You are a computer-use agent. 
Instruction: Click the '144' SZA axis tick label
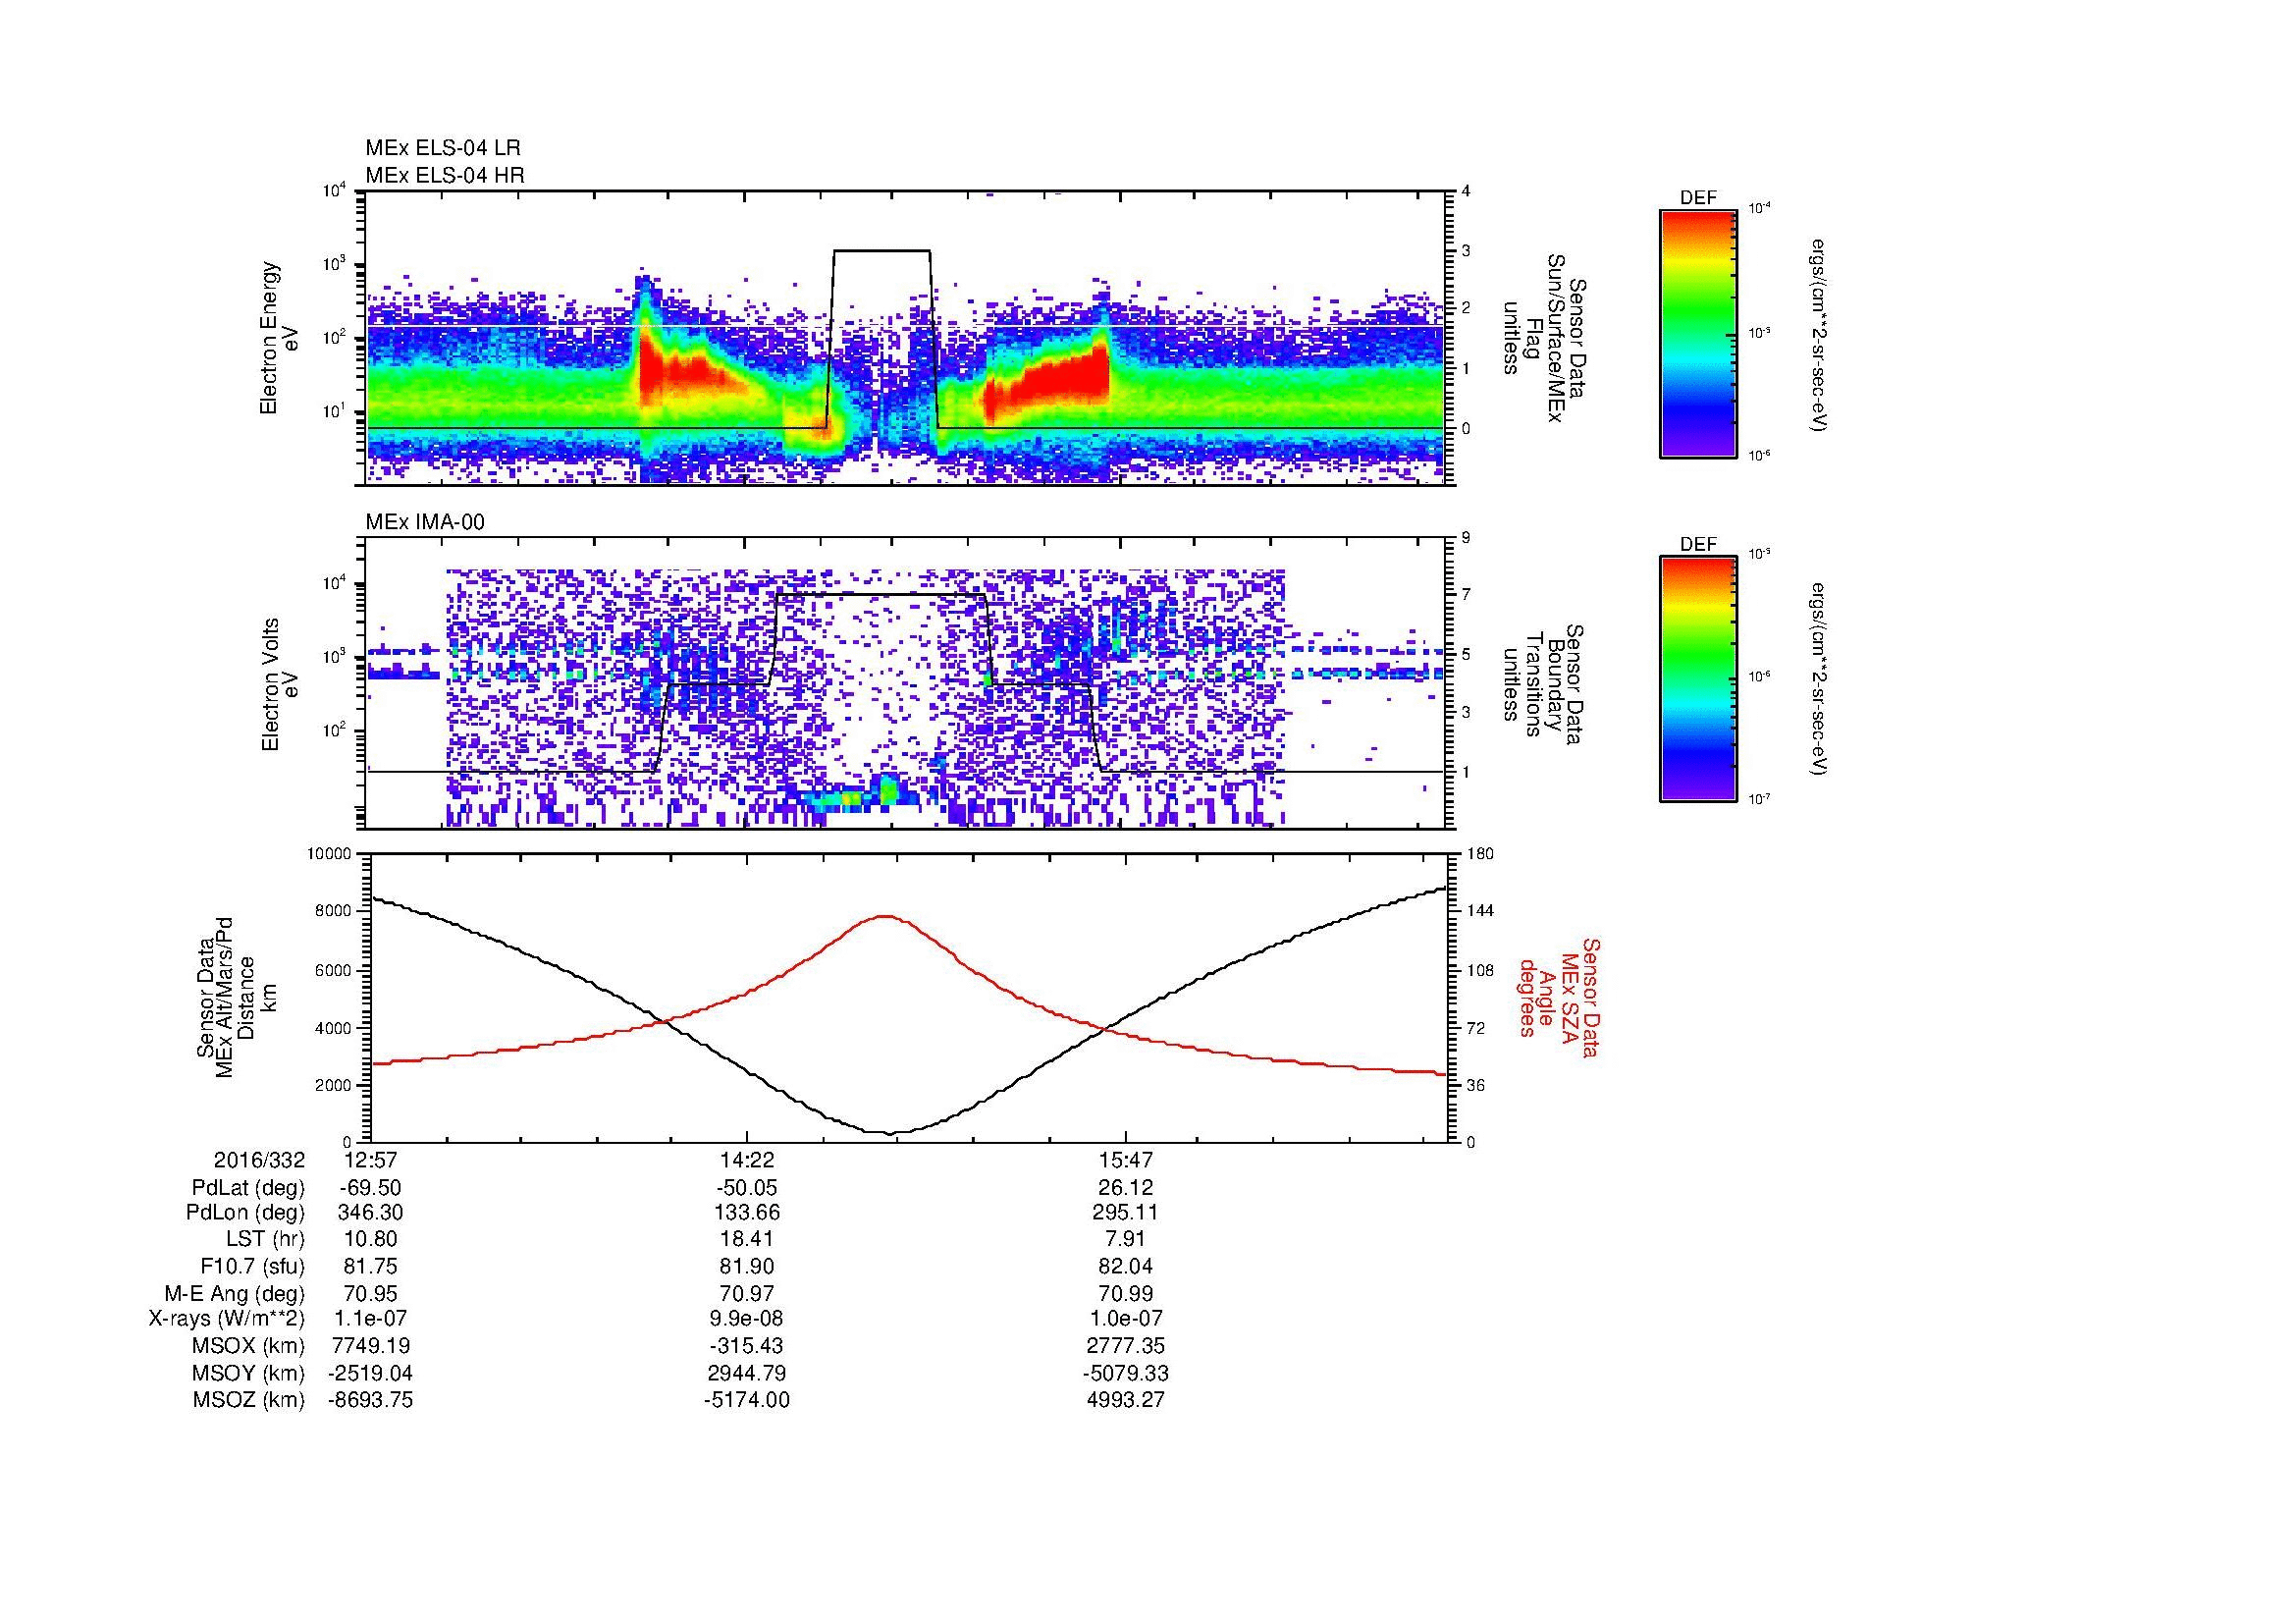1480,911
